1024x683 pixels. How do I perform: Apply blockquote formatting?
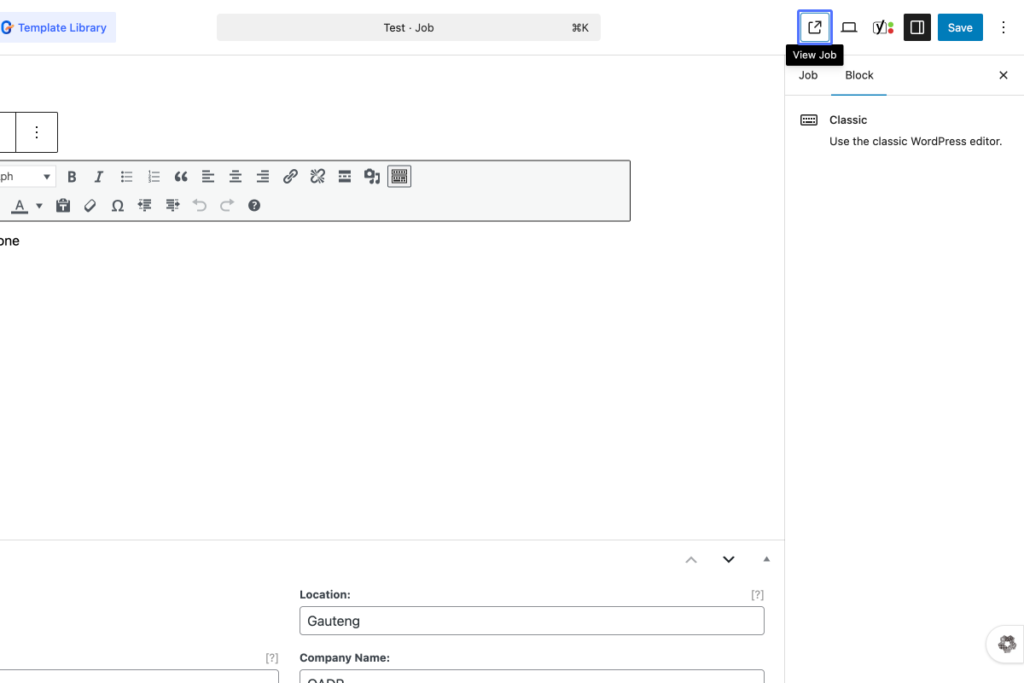181,177
